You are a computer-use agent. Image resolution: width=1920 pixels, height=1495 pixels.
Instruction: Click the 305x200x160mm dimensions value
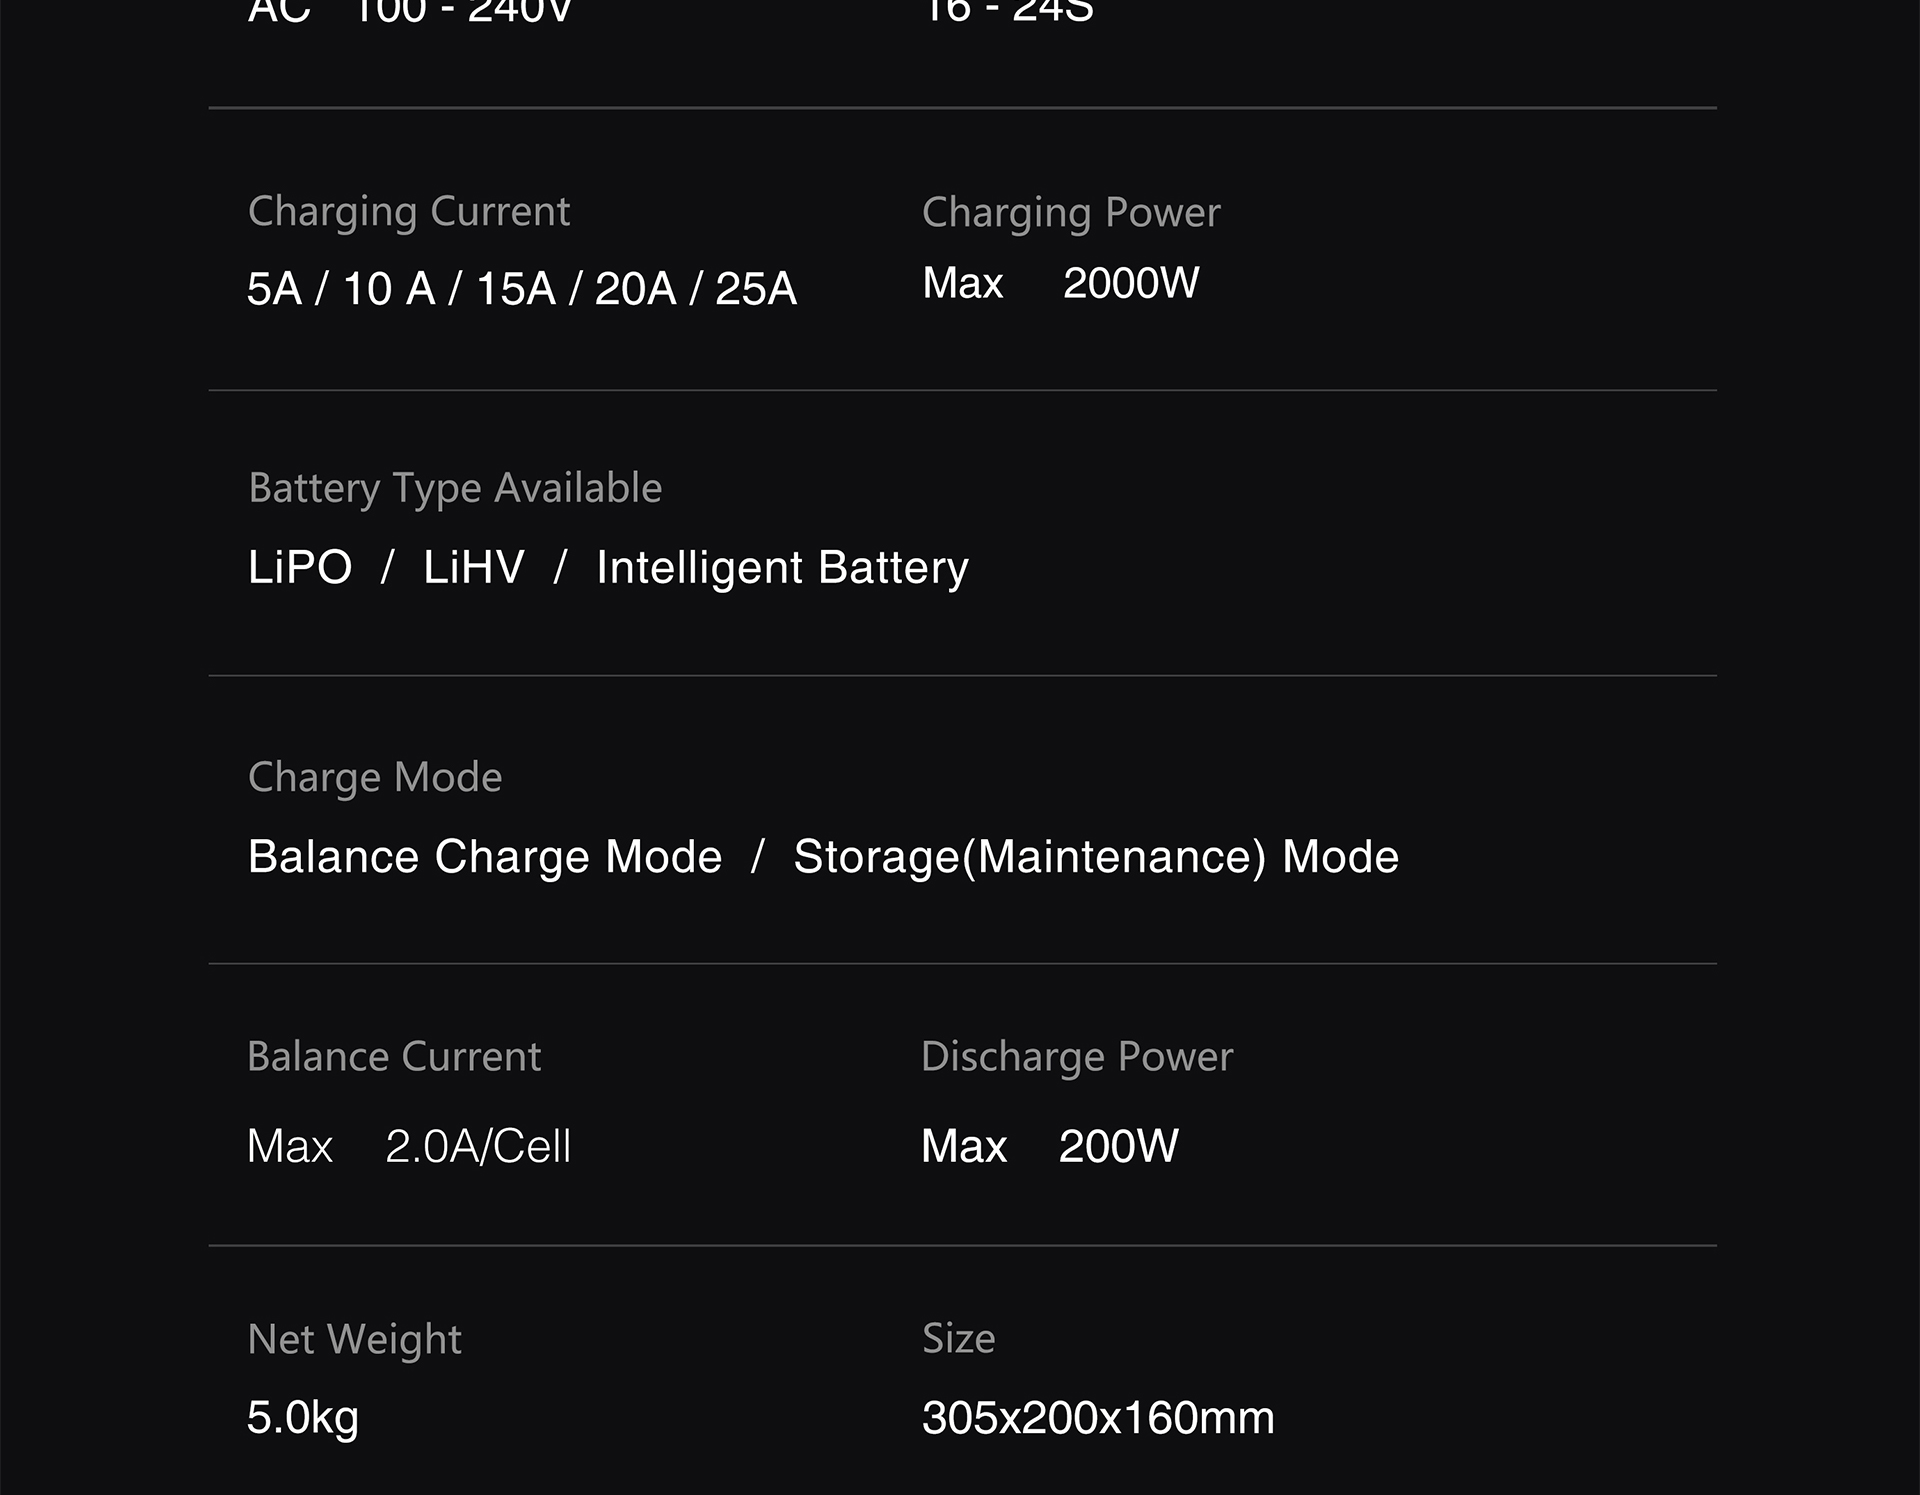pos(1097,1418)
